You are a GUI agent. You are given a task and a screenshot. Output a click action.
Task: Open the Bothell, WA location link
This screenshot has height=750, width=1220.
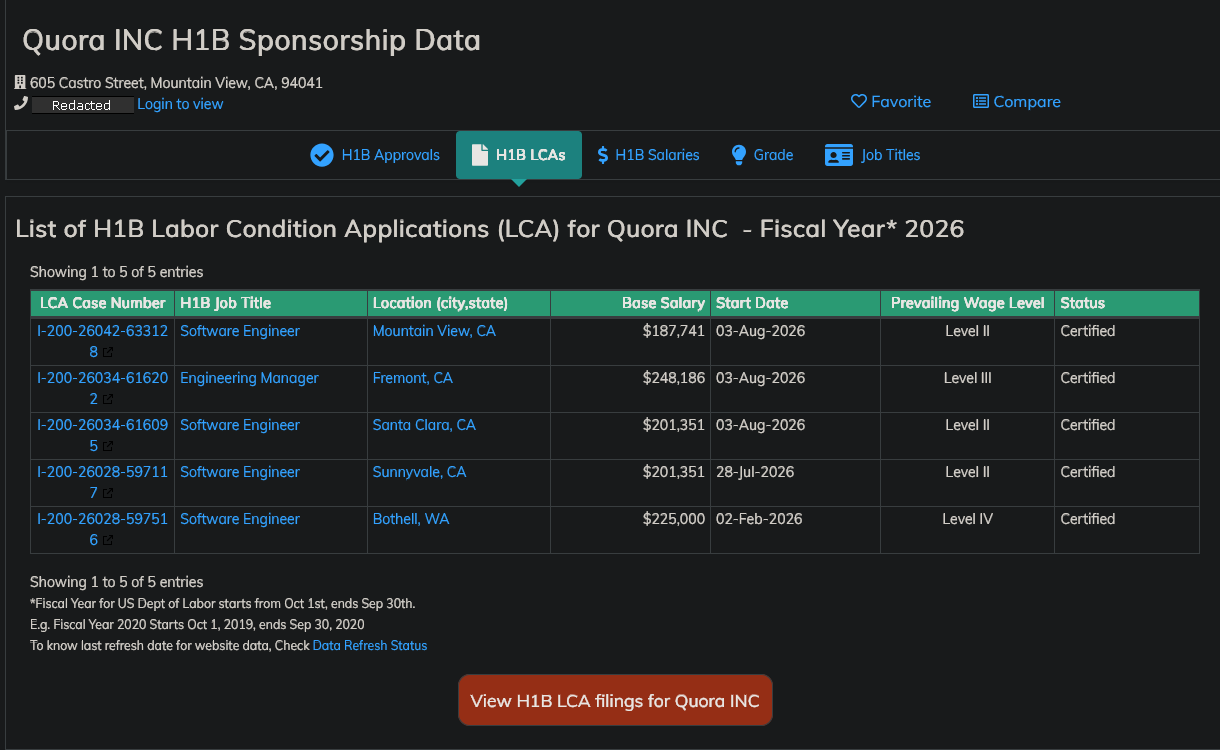pyautogui.click(x=411, y=519)
